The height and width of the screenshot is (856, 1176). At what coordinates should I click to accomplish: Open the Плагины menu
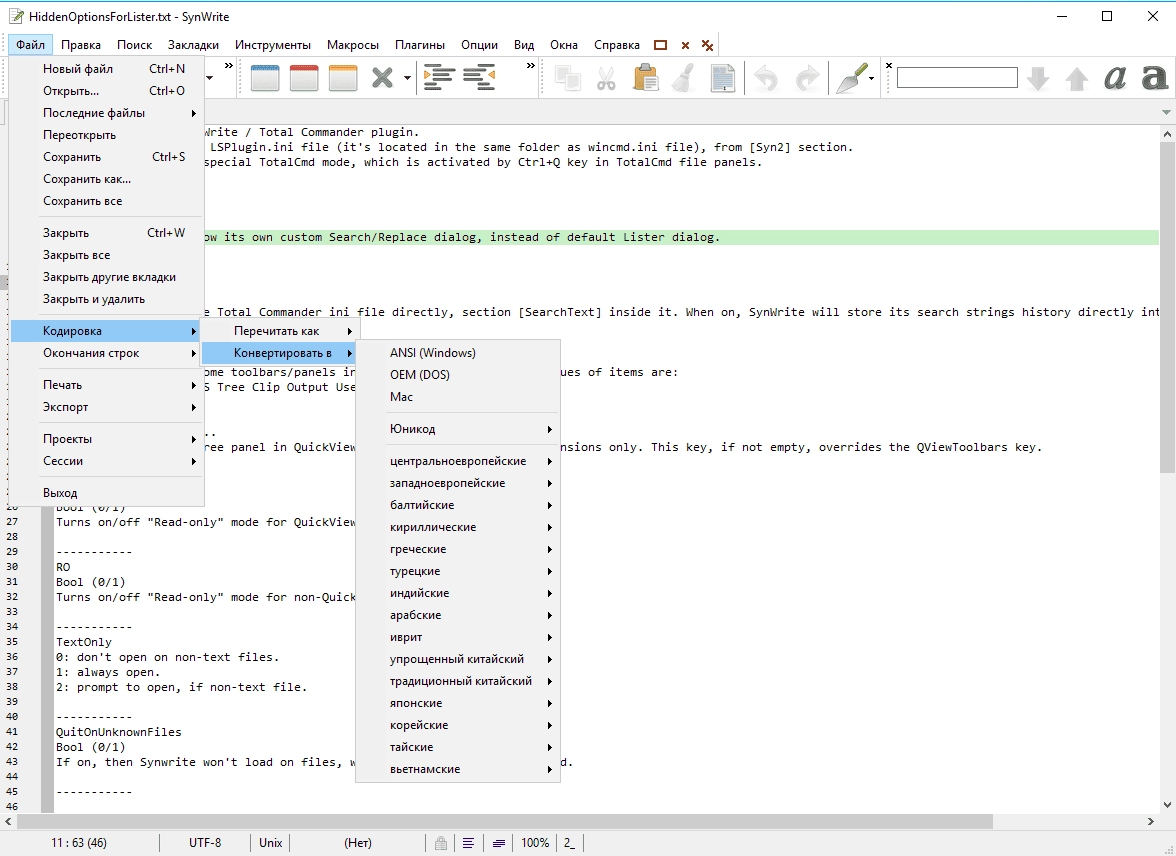click(420, 45)
